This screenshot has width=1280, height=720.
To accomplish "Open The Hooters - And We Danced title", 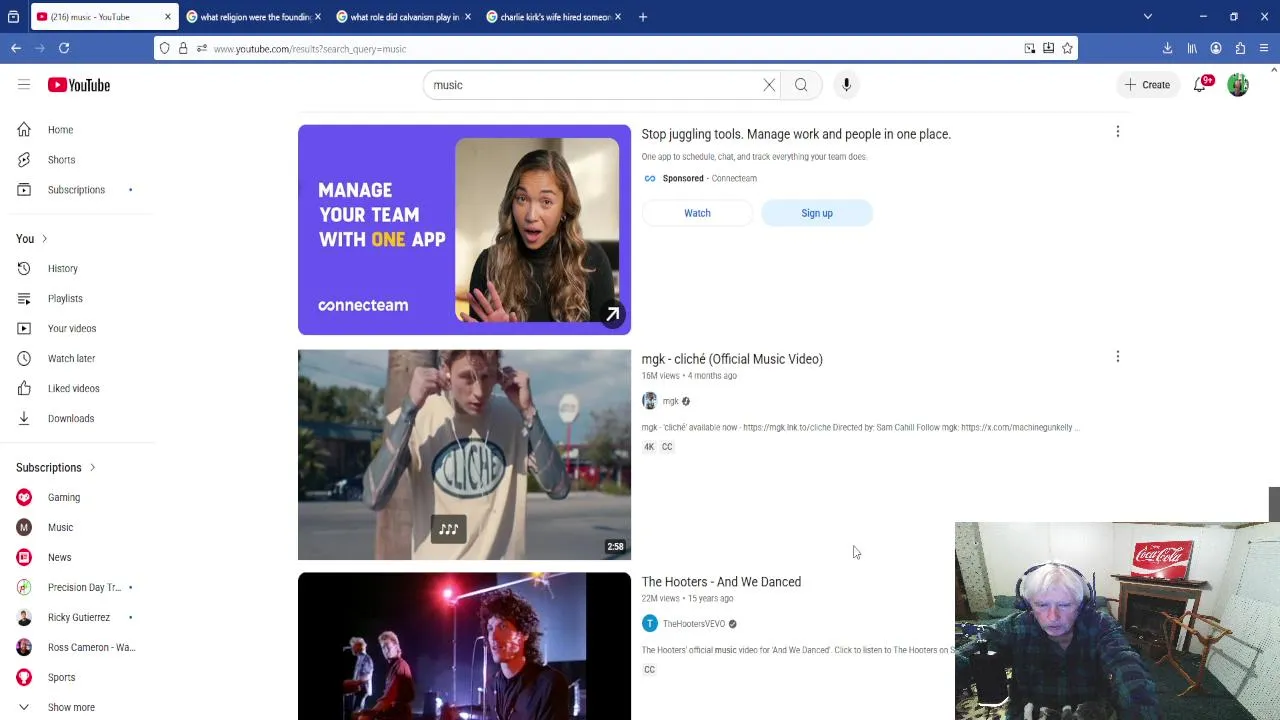I will 721,582.
